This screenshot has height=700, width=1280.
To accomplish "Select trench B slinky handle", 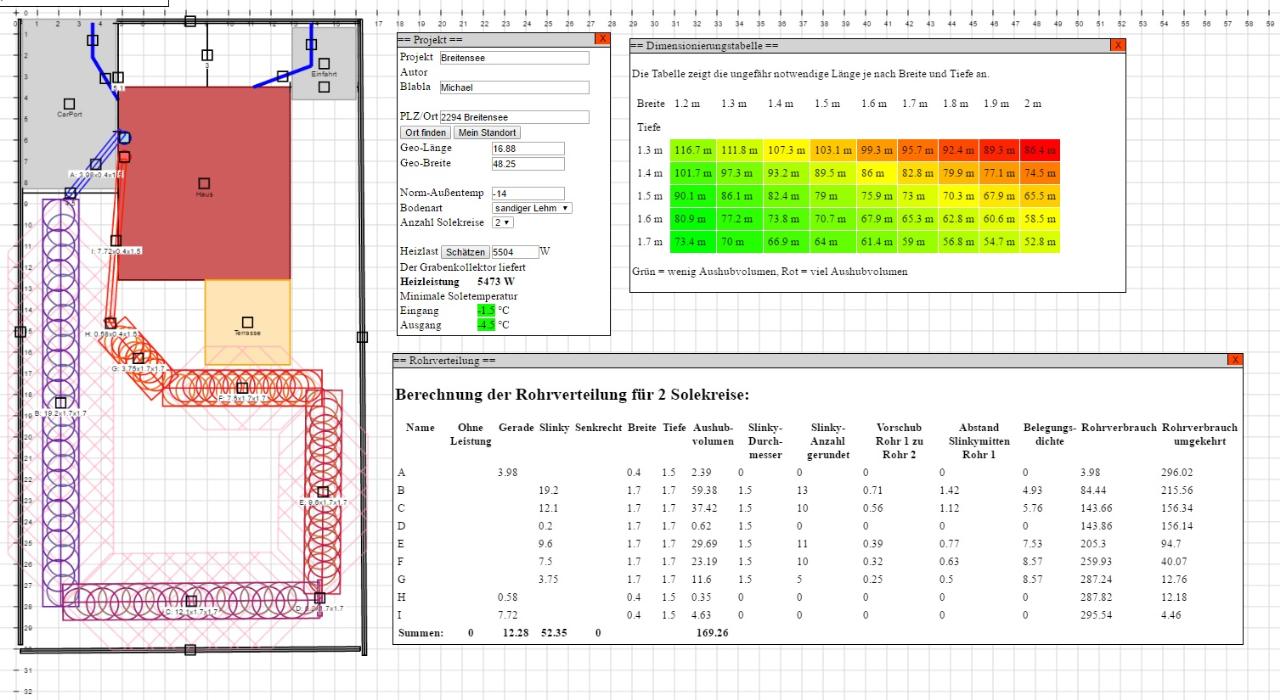I will [60, 402].
